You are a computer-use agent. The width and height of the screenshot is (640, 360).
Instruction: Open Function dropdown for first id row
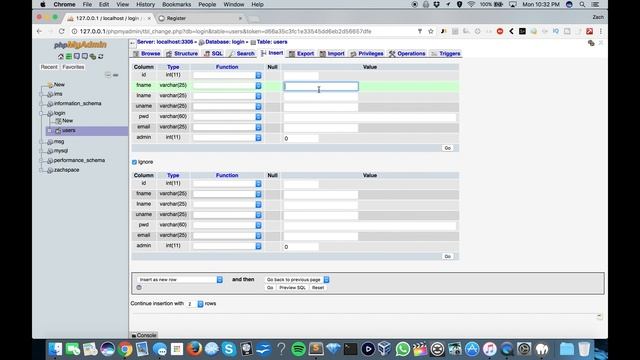pyautogui.click(x=227, y=75)
